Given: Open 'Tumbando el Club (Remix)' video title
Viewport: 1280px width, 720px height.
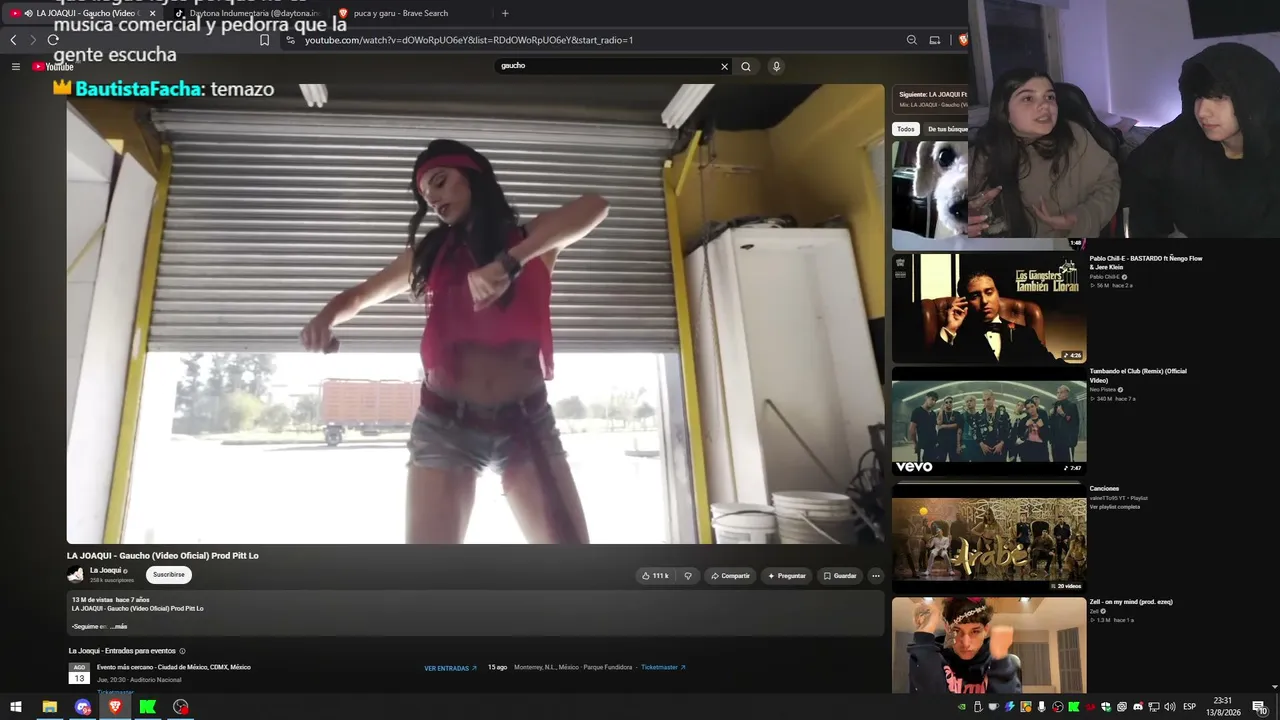Looking at the screenshot, I should 1138,375.
